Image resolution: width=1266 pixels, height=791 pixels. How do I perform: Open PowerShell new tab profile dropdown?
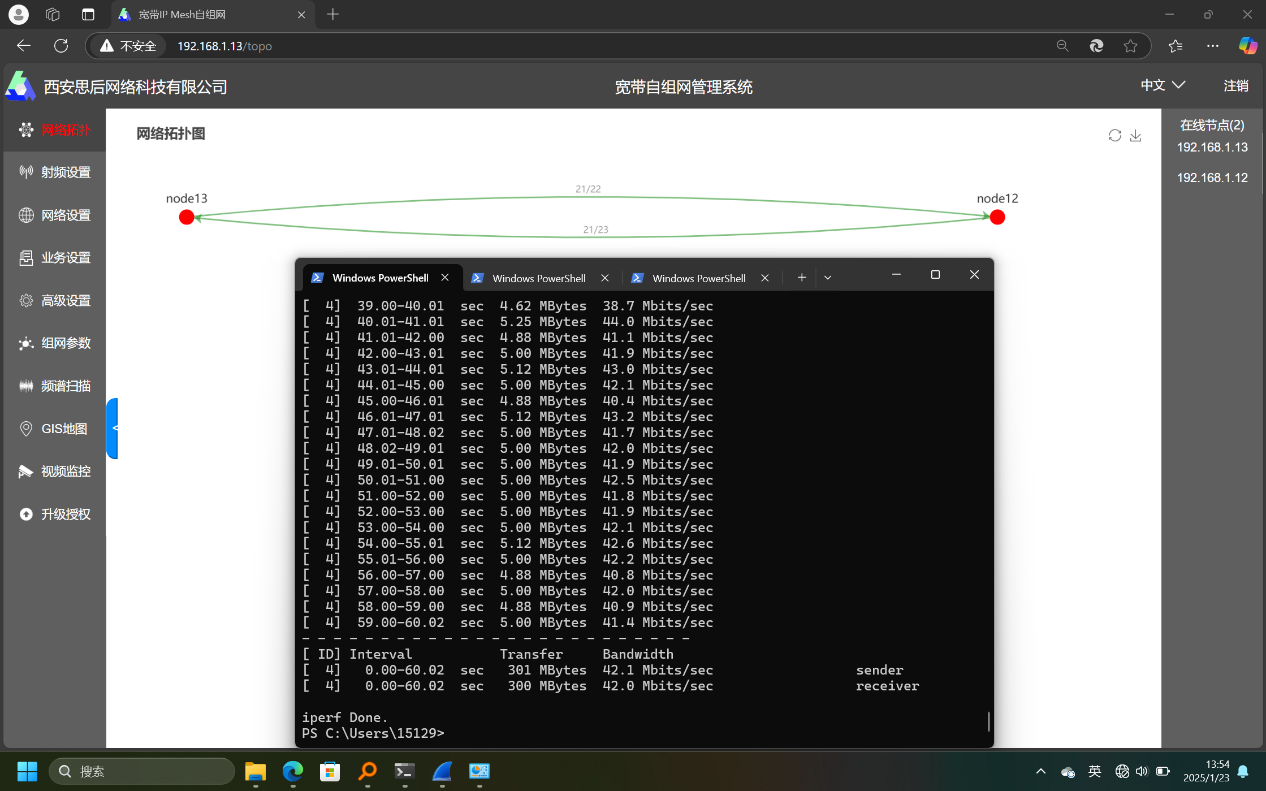pos(827,278)
